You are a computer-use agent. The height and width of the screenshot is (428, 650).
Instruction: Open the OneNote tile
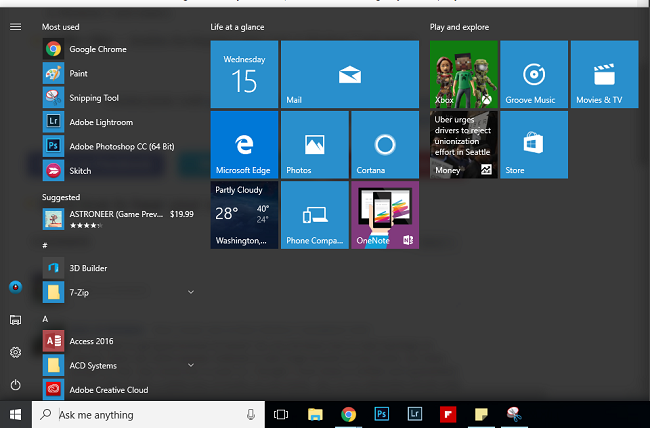[385, 215]
